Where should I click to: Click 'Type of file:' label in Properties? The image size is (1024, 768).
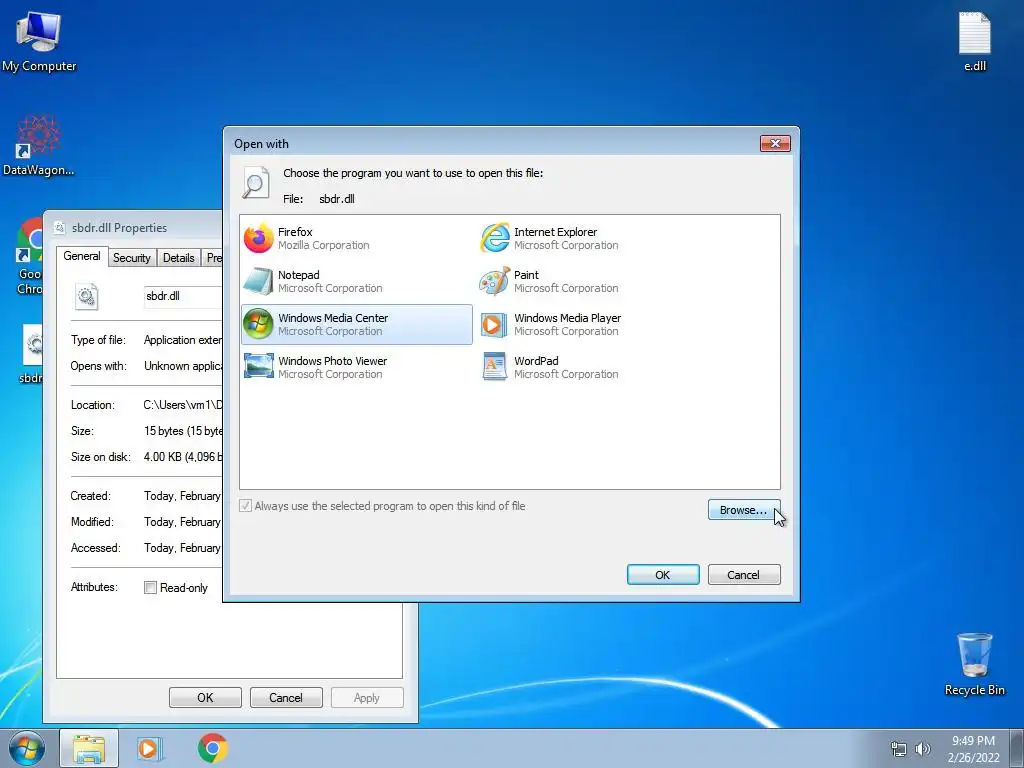[x=98, y=340]
